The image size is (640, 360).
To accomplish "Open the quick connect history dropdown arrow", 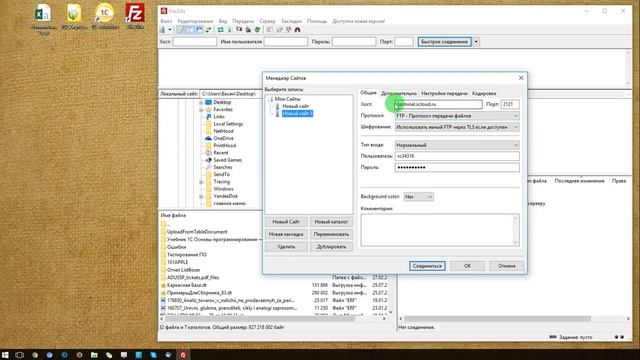I will (x=476, y=42).
